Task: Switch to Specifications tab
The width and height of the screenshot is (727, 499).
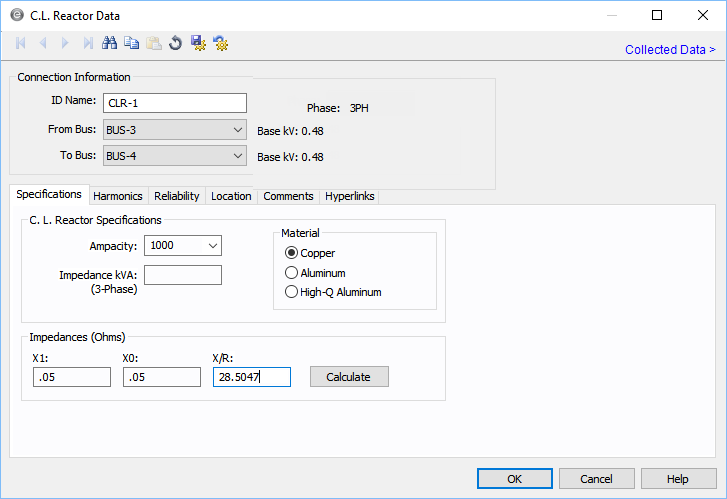Action: coord(49,194)
